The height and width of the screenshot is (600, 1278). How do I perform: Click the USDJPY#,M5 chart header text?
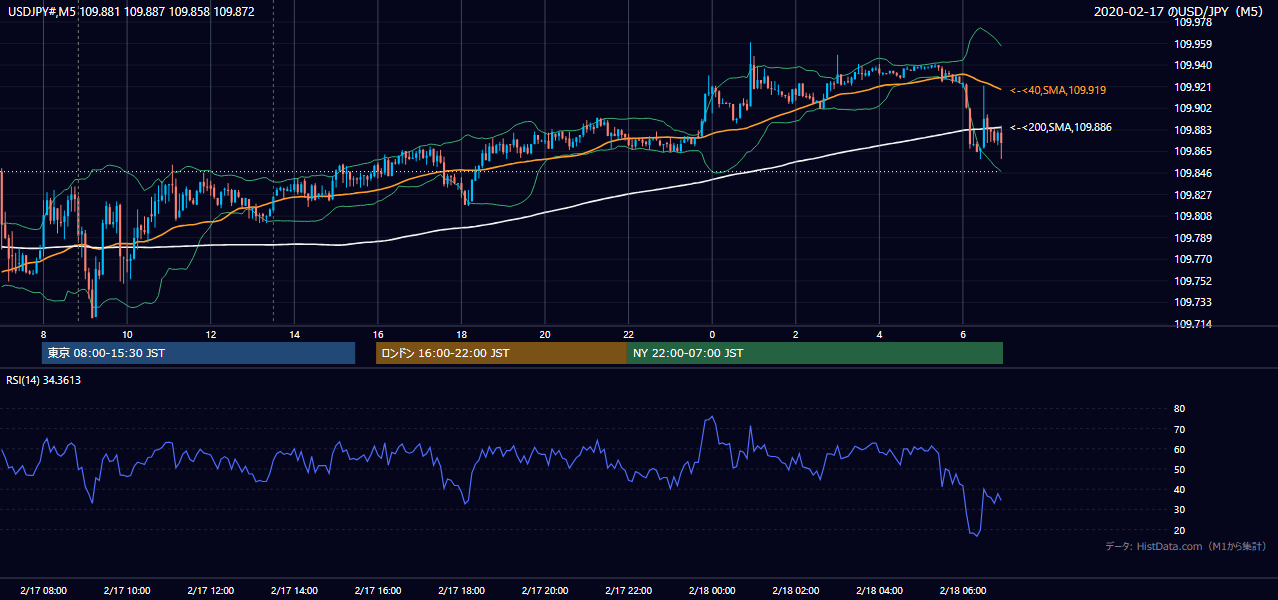tap(130, 12)
